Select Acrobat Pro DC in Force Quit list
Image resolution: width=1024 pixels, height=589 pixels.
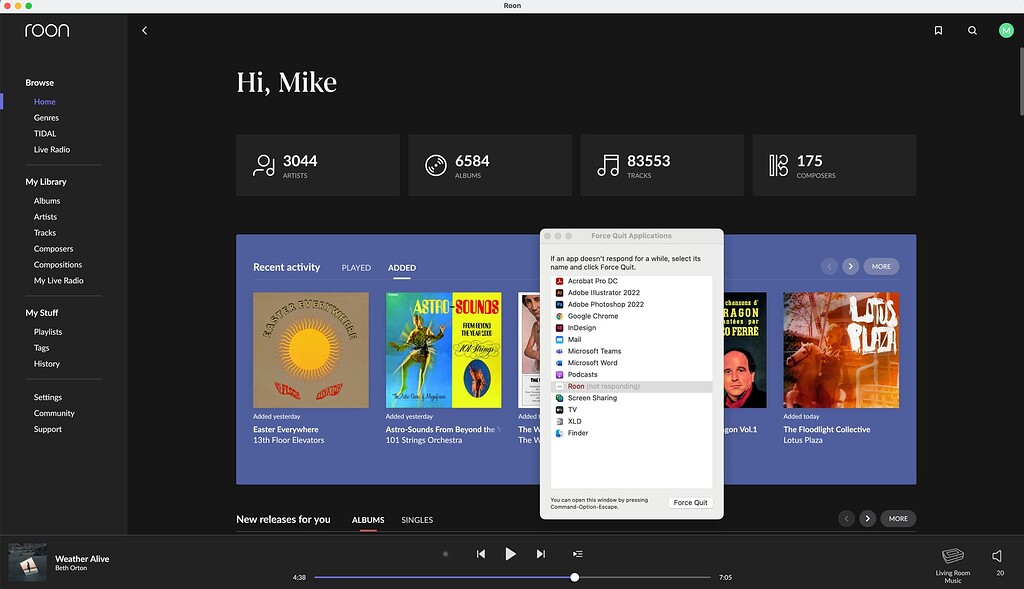point(632,281)
